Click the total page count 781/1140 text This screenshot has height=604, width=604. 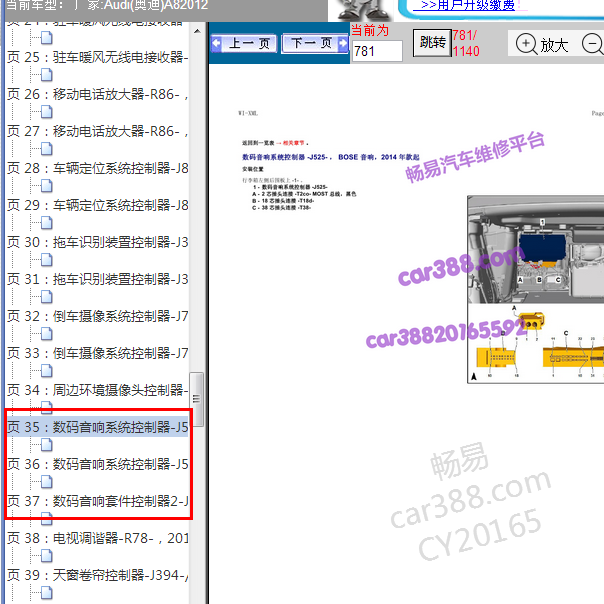pyautogui.click(x=466, y=43)
